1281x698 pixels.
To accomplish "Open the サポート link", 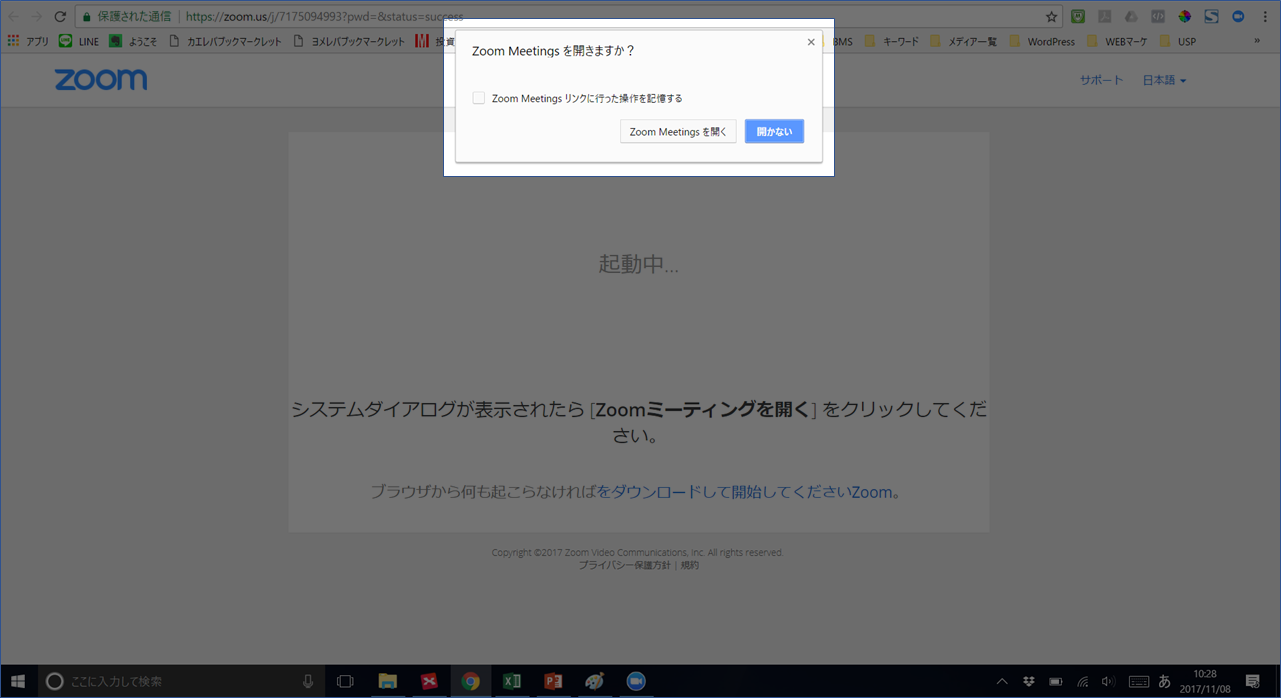I will pos(1101,80).
